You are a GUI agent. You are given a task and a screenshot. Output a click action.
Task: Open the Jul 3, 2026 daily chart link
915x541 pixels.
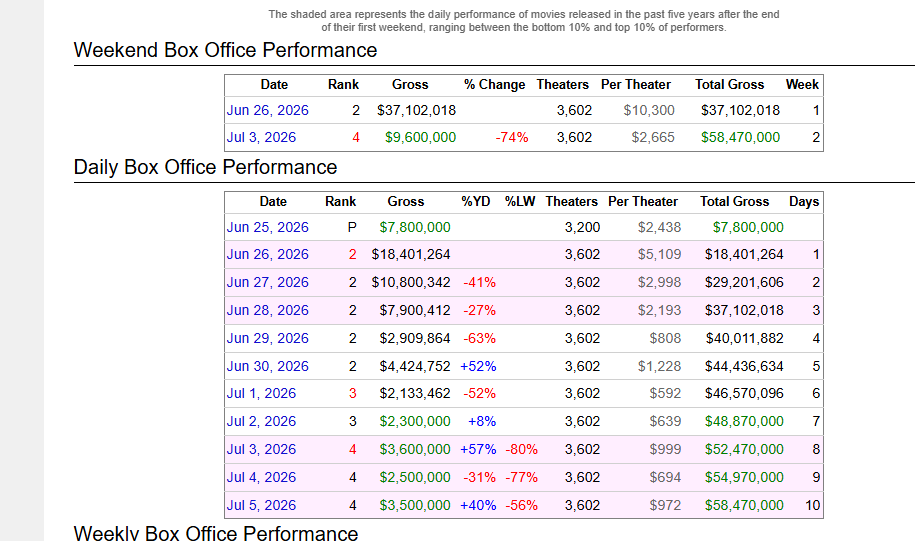(261, 449)
